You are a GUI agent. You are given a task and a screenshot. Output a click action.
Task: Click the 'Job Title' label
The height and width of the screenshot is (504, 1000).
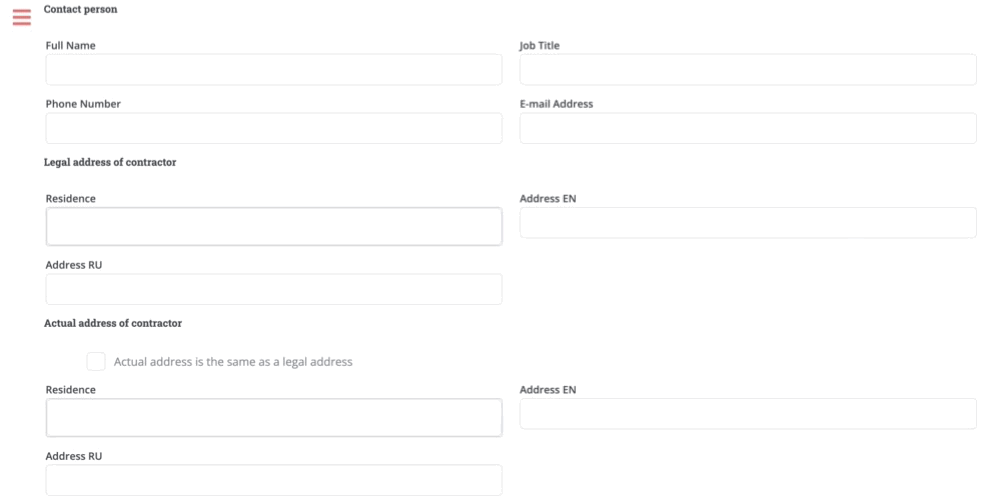539,45
